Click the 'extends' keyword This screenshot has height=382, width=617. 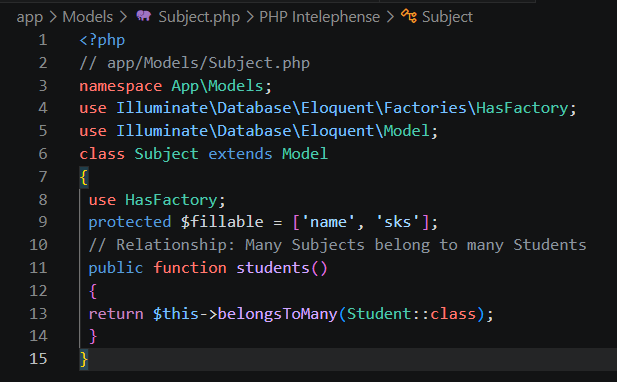(240, 154)
